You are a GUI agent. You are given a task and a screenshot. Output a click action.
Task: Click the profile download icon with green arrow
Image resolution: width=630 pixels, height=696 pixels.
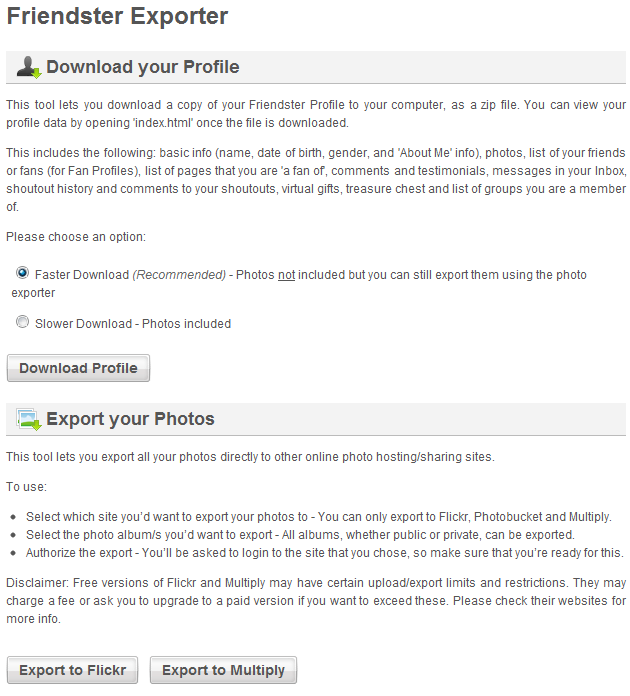point(28,67)
